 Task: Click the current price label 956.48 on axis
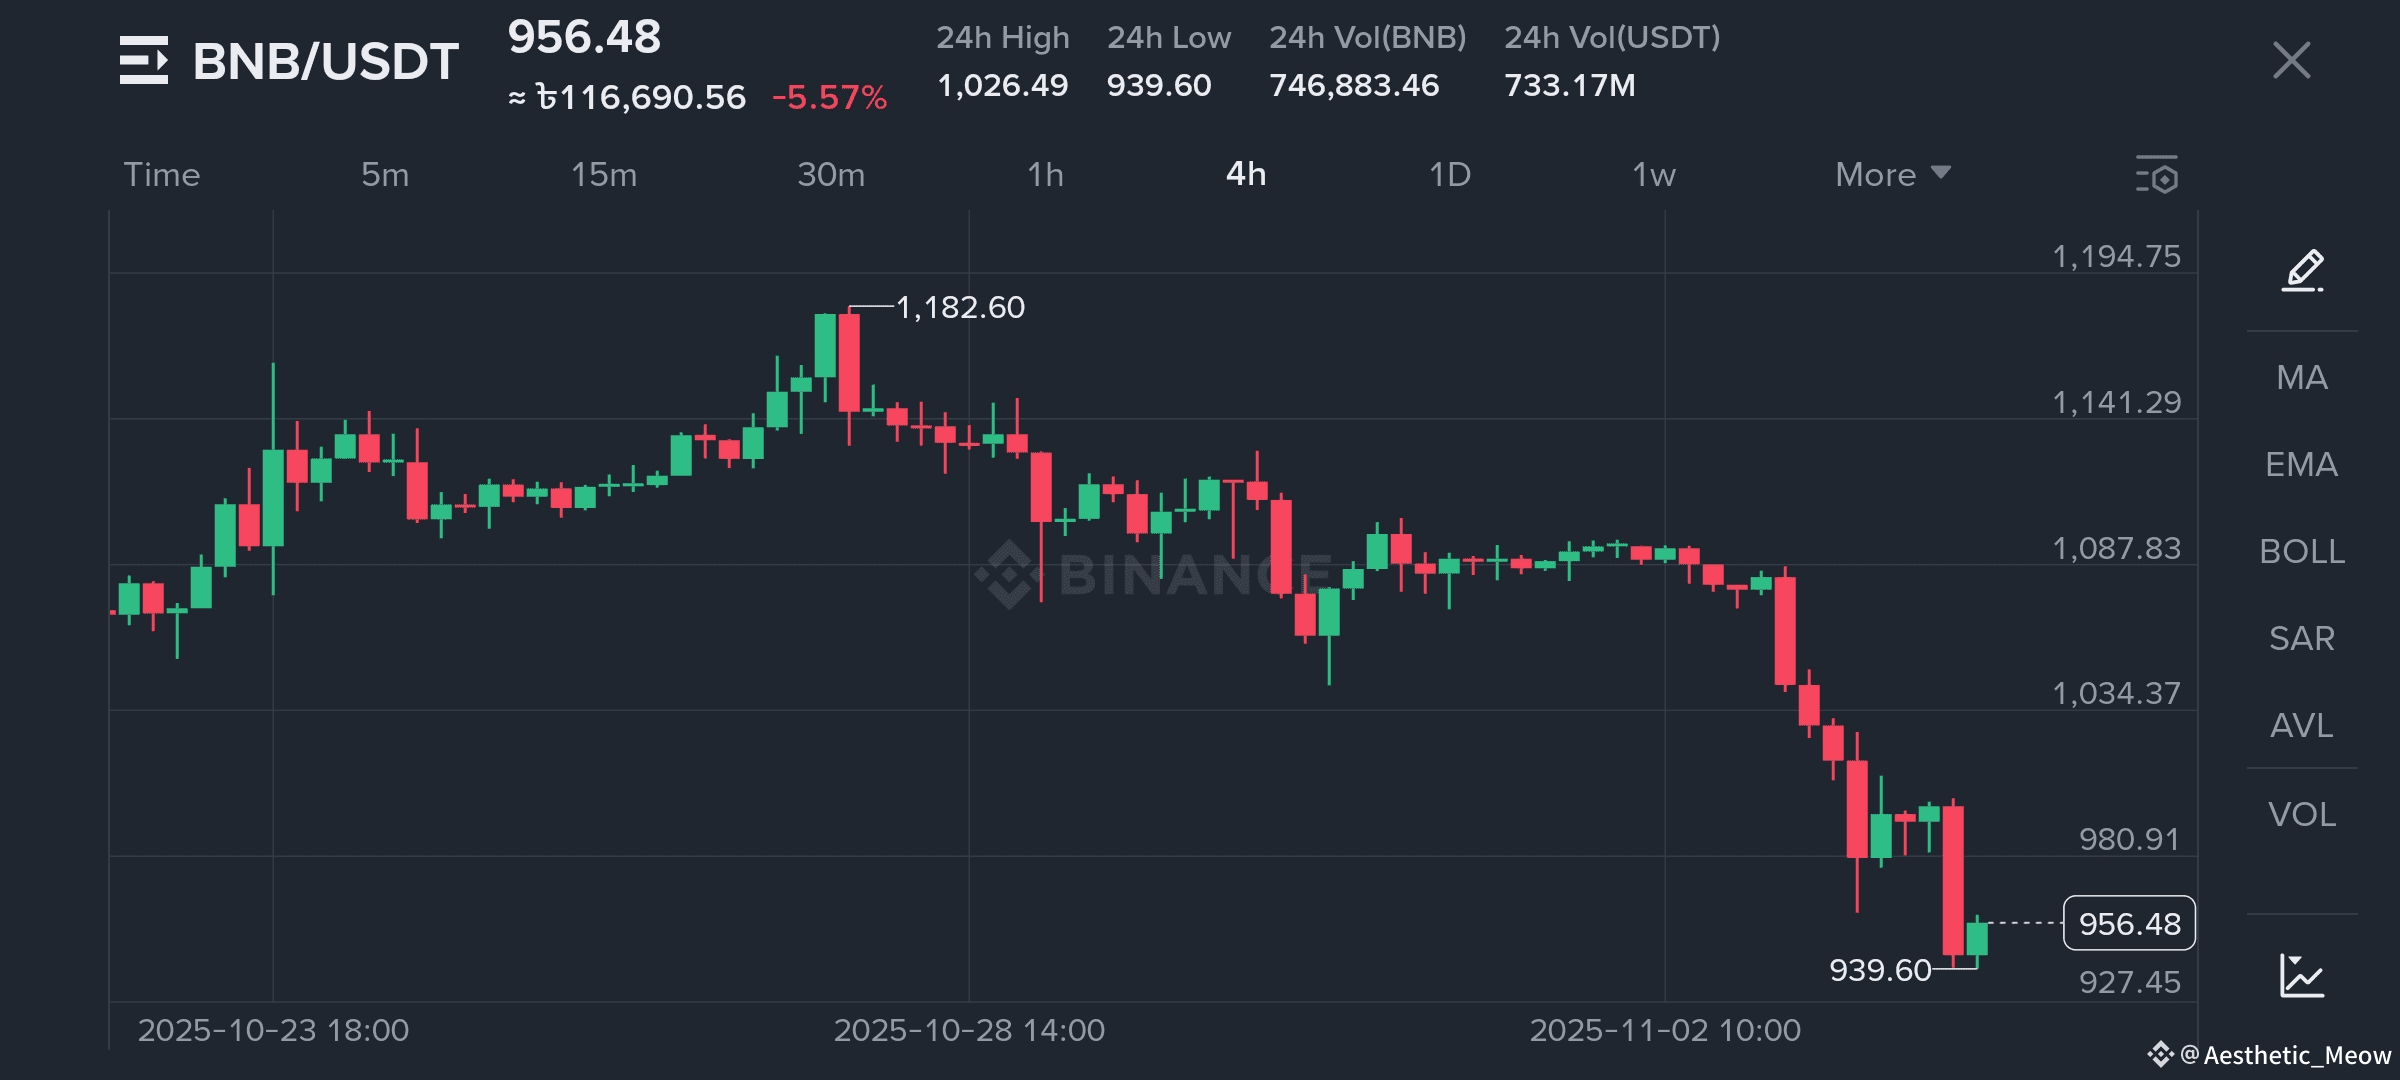[2129, 924]
